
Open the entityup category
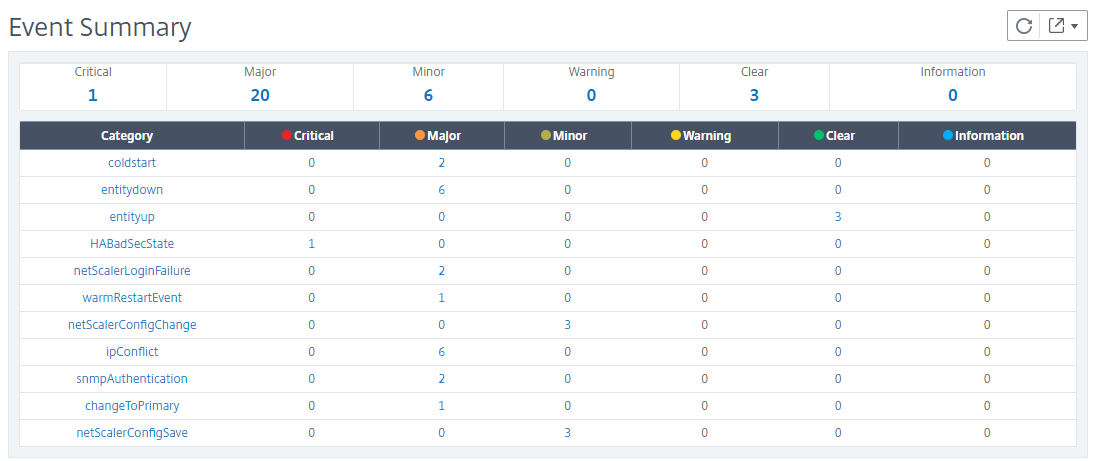(x=132, y=217)
